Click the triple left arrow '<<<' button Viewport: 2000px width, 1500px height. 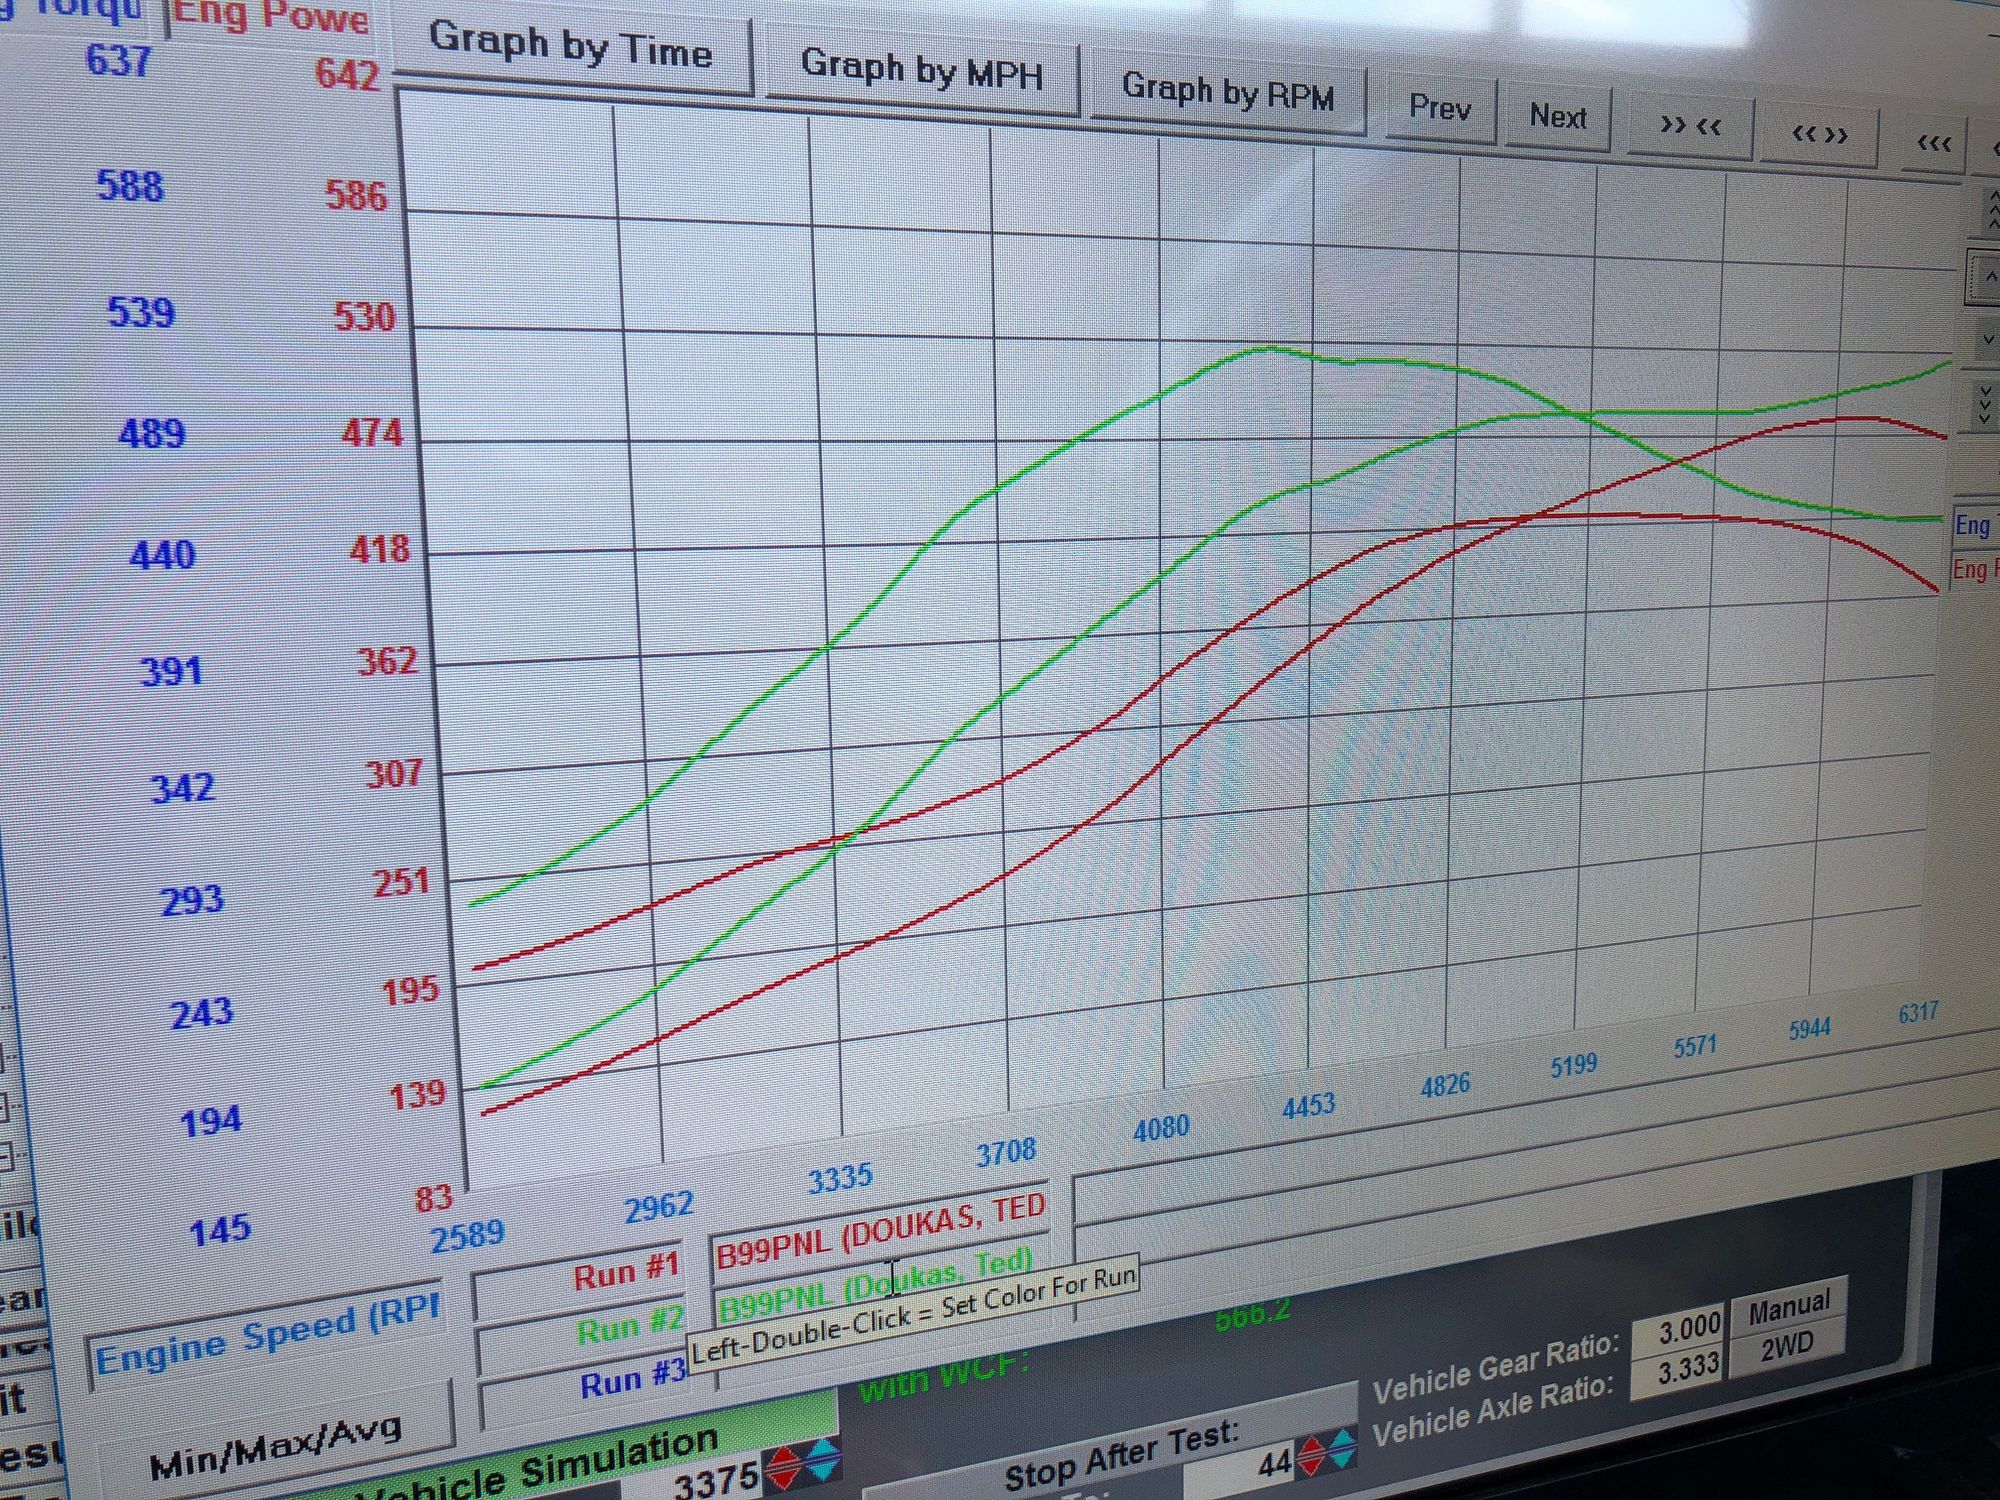pyautogui.click(x=1934, y=145)
